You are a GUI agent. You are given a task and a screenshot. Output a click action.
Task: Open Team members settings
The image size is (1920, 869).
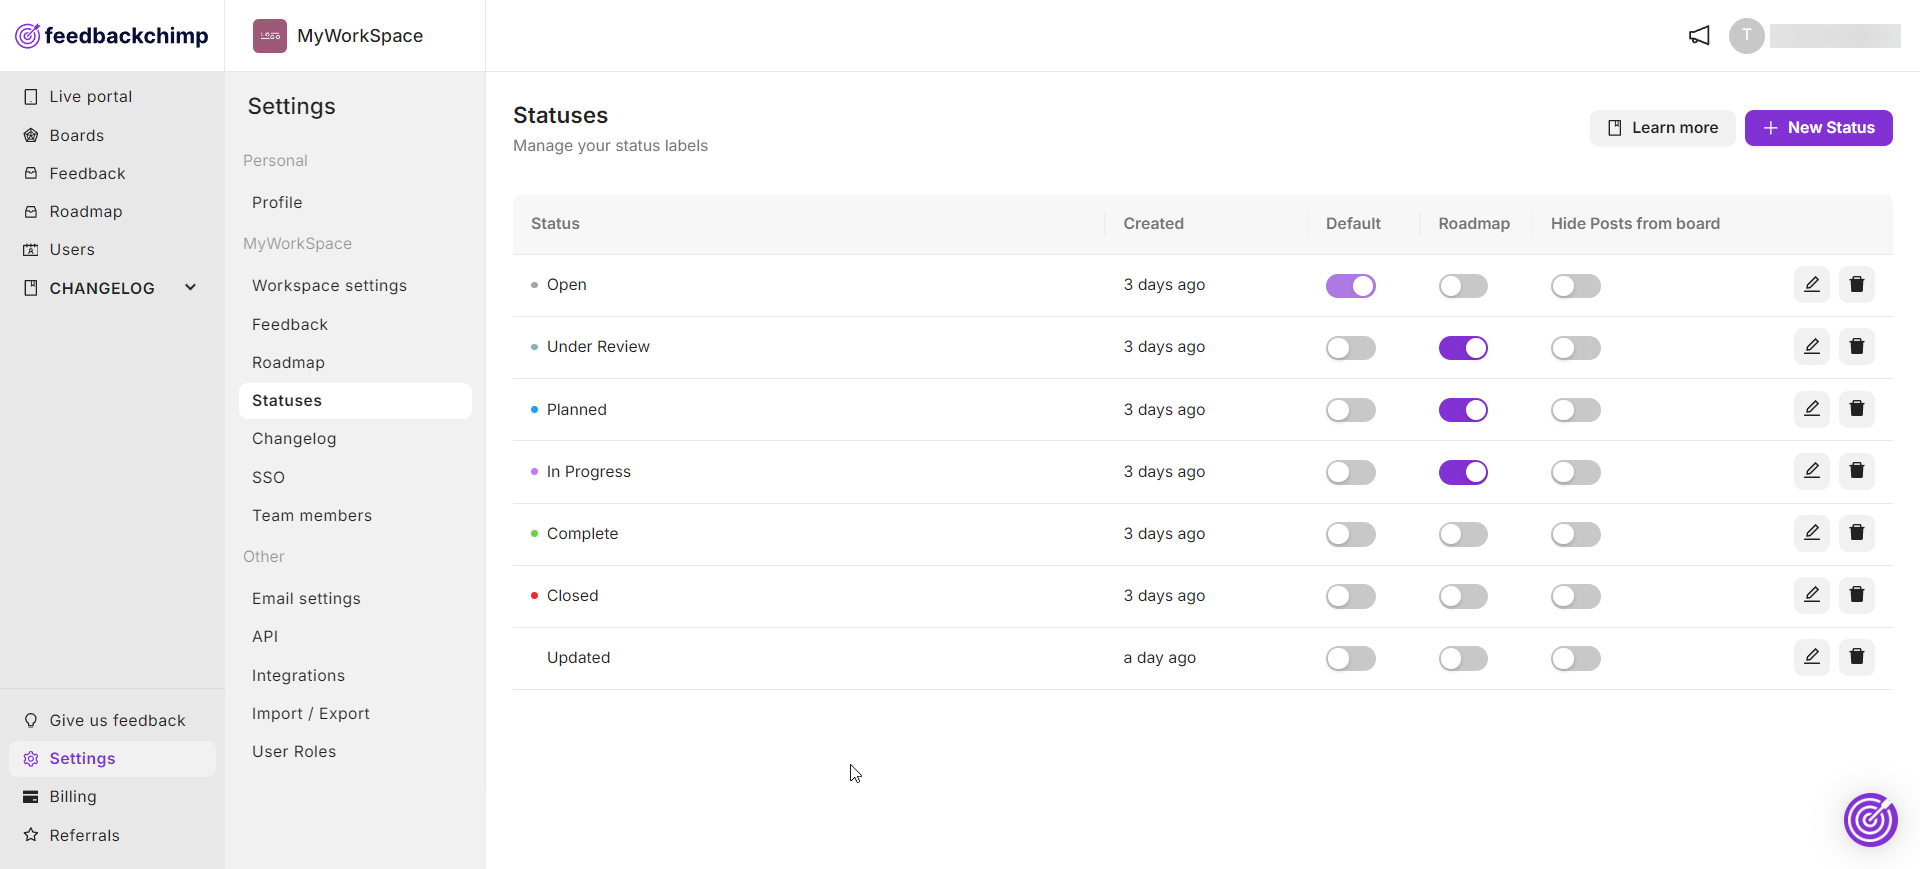(x=312, y=516)
